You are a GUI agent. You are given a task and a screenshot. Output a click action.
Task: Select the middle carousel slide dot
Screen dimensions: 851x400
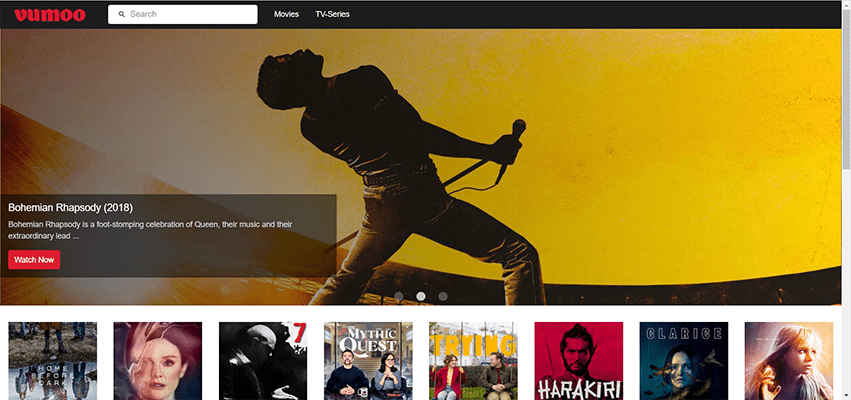[x=421, y=296]
